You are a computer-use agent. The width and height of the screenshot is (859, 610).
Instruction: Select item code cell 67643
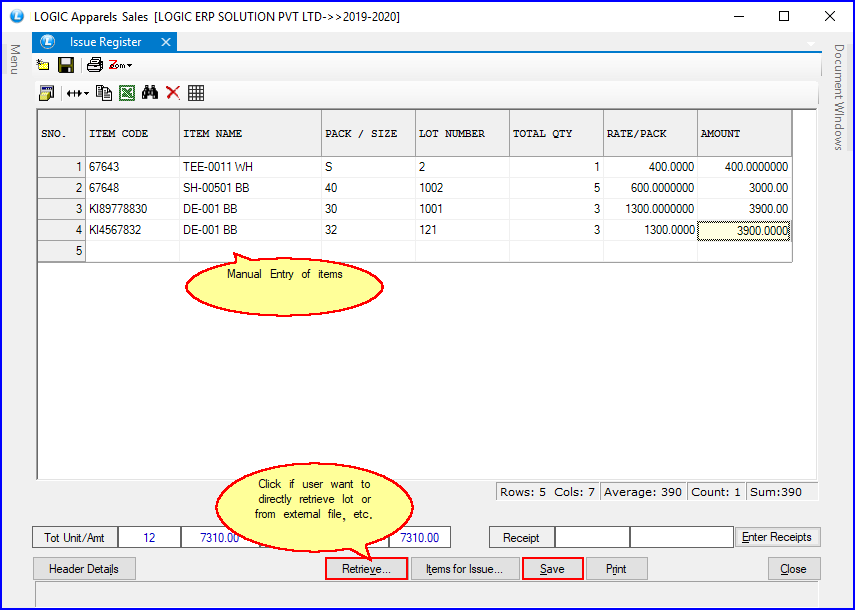pos(133,167)
